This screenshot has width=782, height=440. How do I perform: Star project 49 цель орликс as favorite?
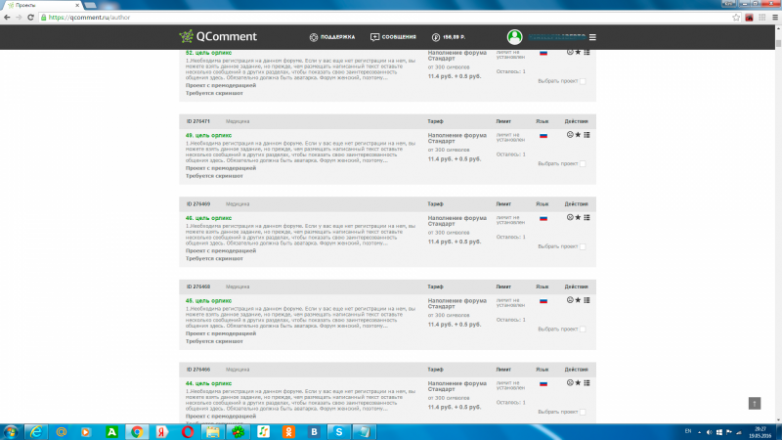point(578,135)
